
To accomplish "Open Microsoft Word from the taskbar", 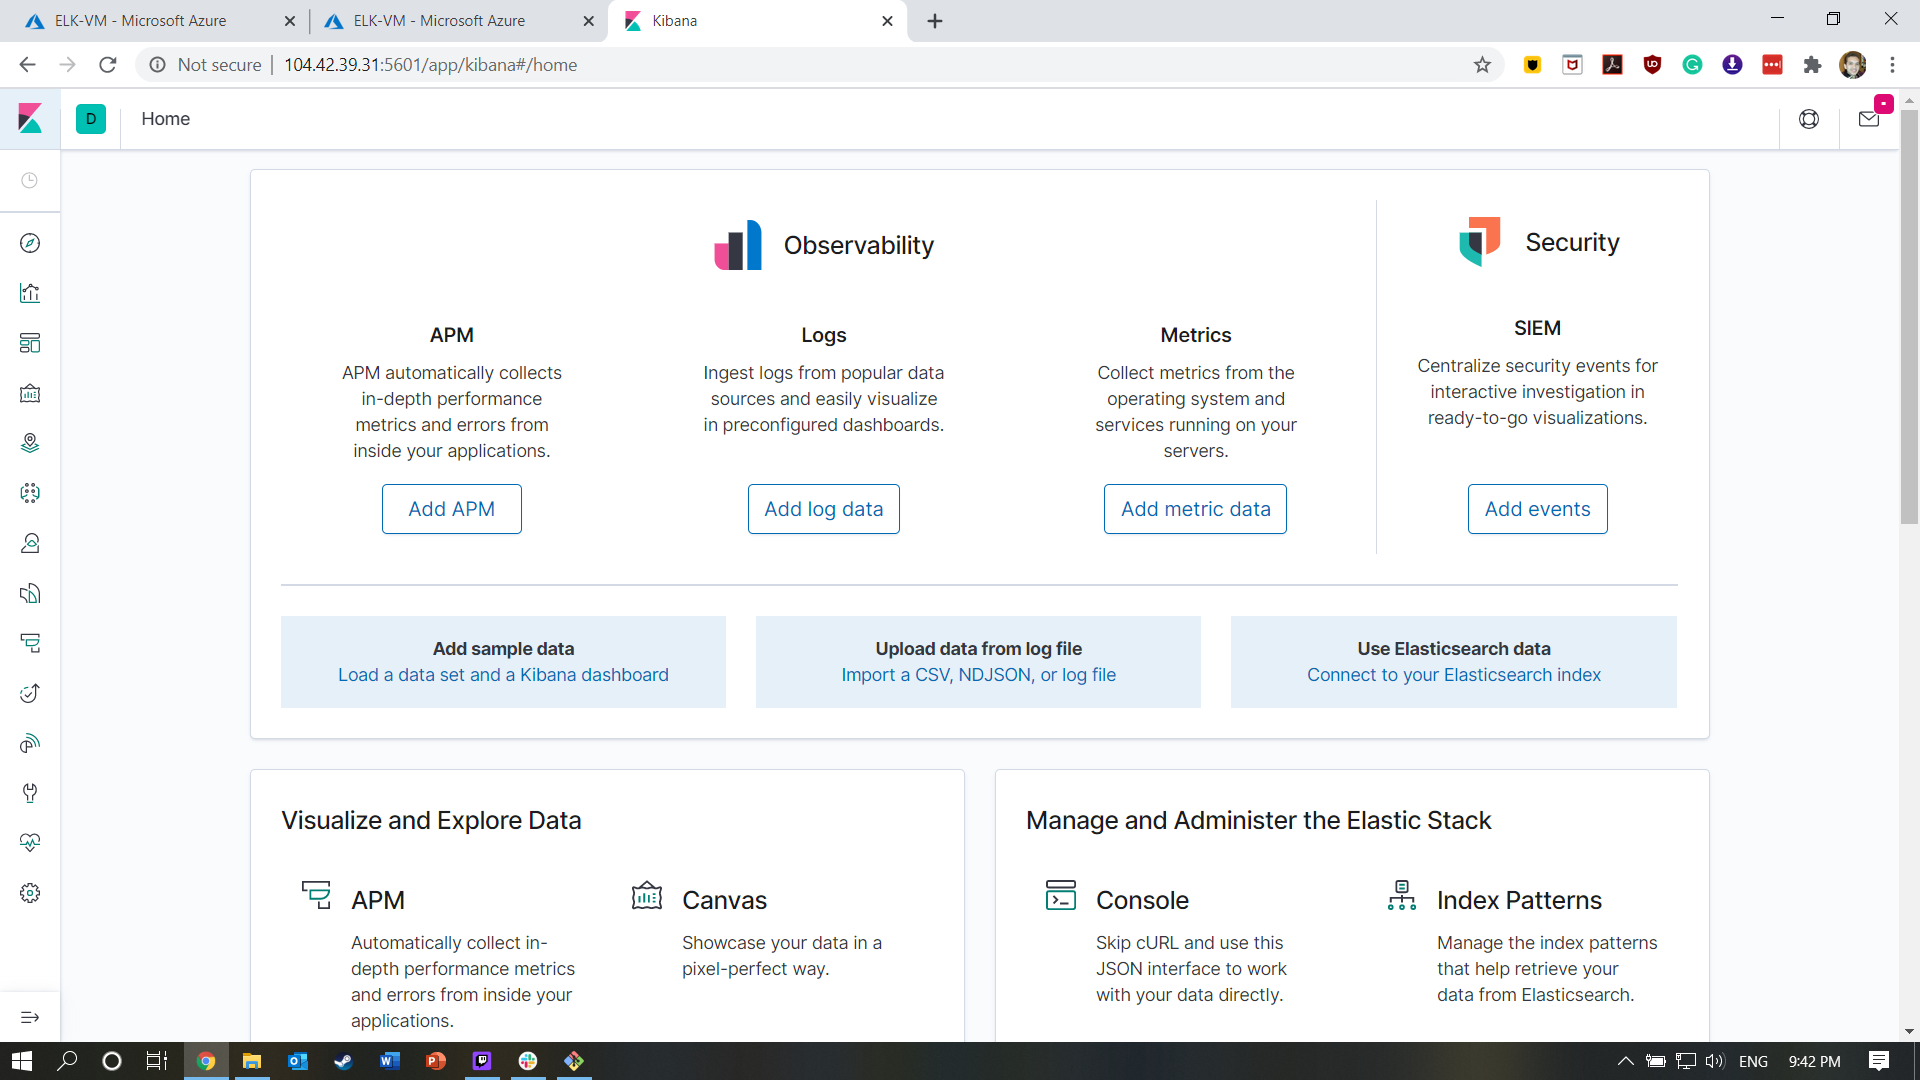I will click(389, 1061).
